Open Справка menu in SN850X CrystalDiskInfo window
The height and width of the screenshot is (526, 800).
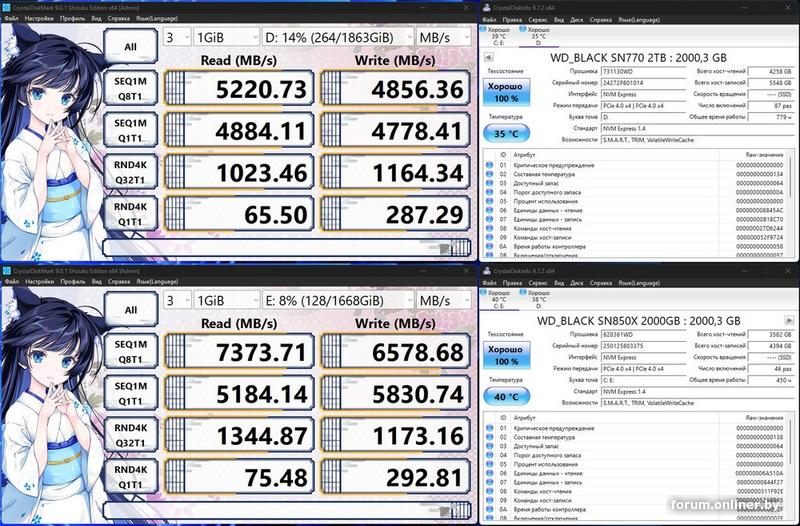(601, 283)
